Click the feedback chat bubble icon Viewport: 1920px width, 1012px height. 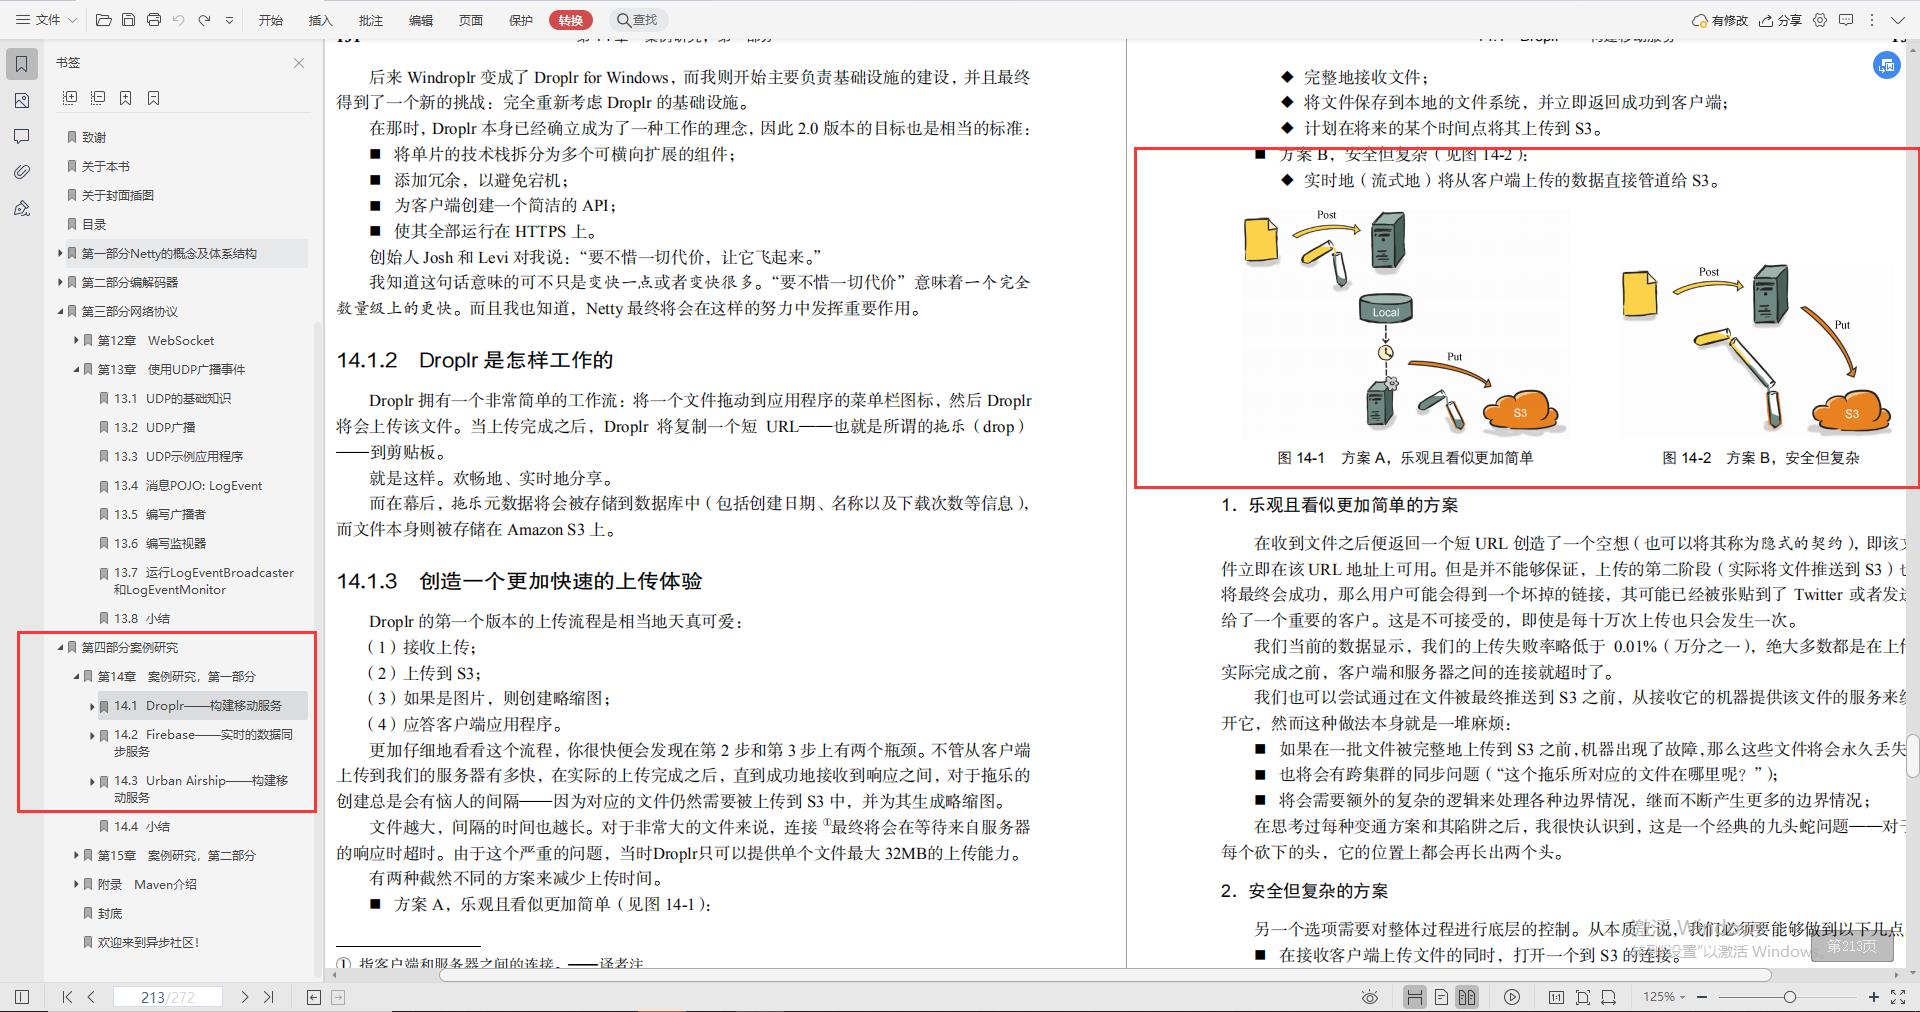pos(1846,20)
